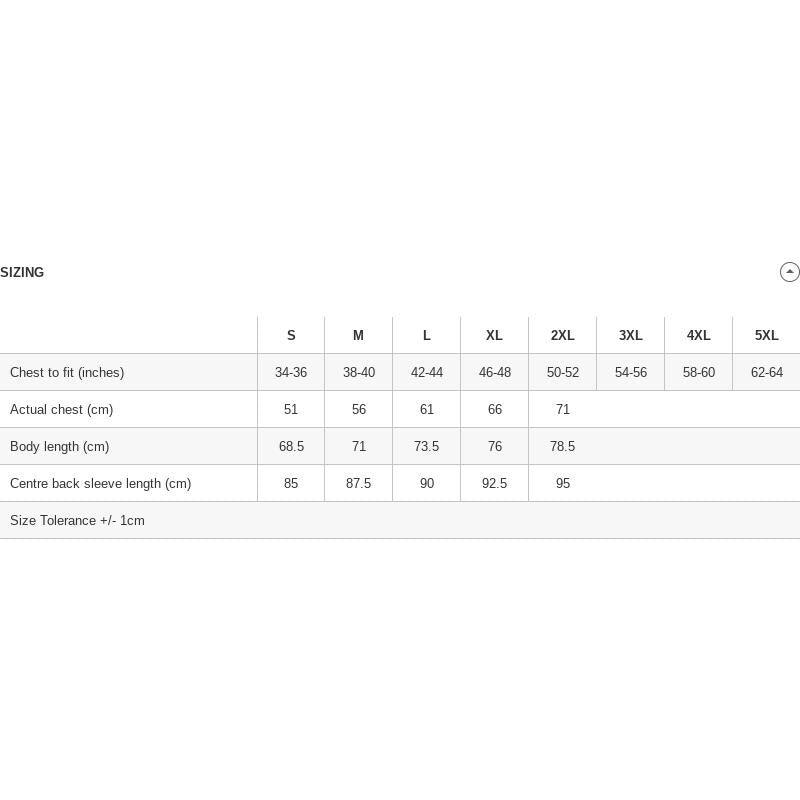
Task: Select the 2XL size column header
Action: [562, 335]
